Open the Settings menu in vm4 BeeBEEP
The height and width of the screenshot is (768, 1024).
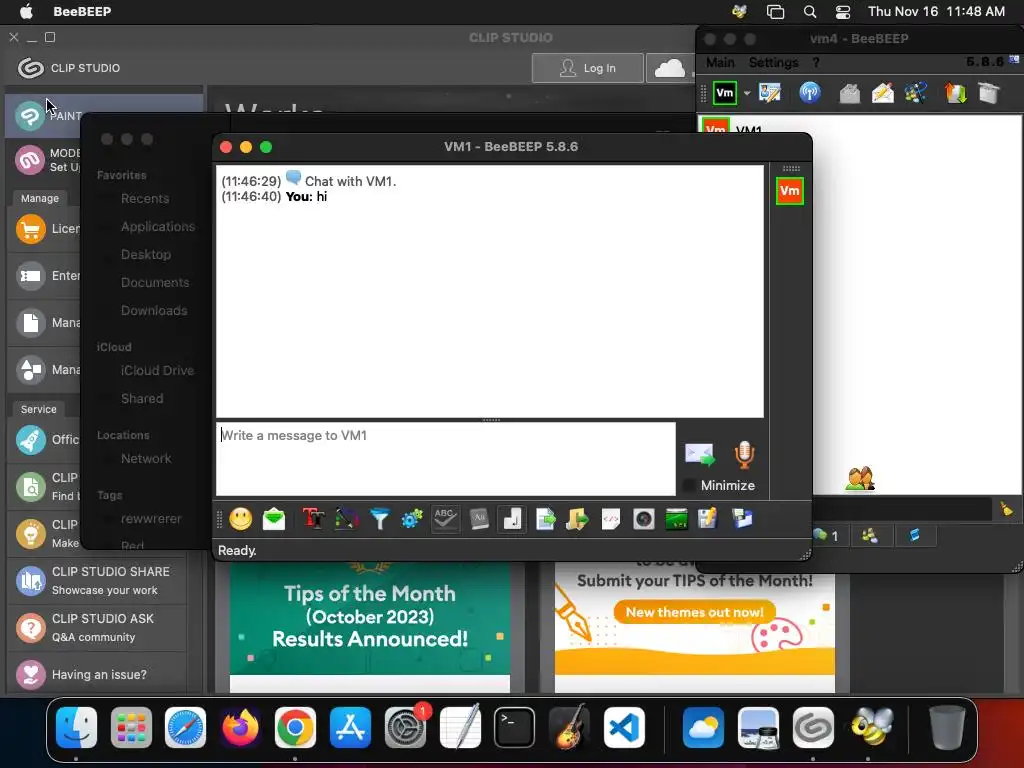(x=773, y=63)
